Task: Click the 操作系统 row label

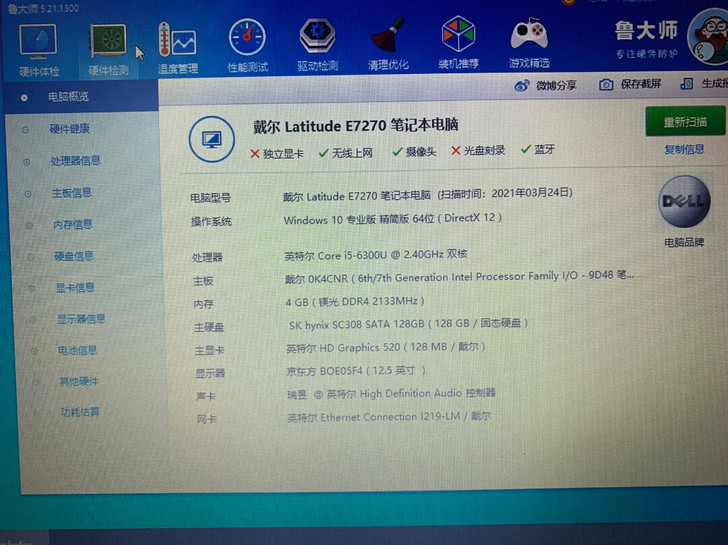Action: (x=211, y=222)
